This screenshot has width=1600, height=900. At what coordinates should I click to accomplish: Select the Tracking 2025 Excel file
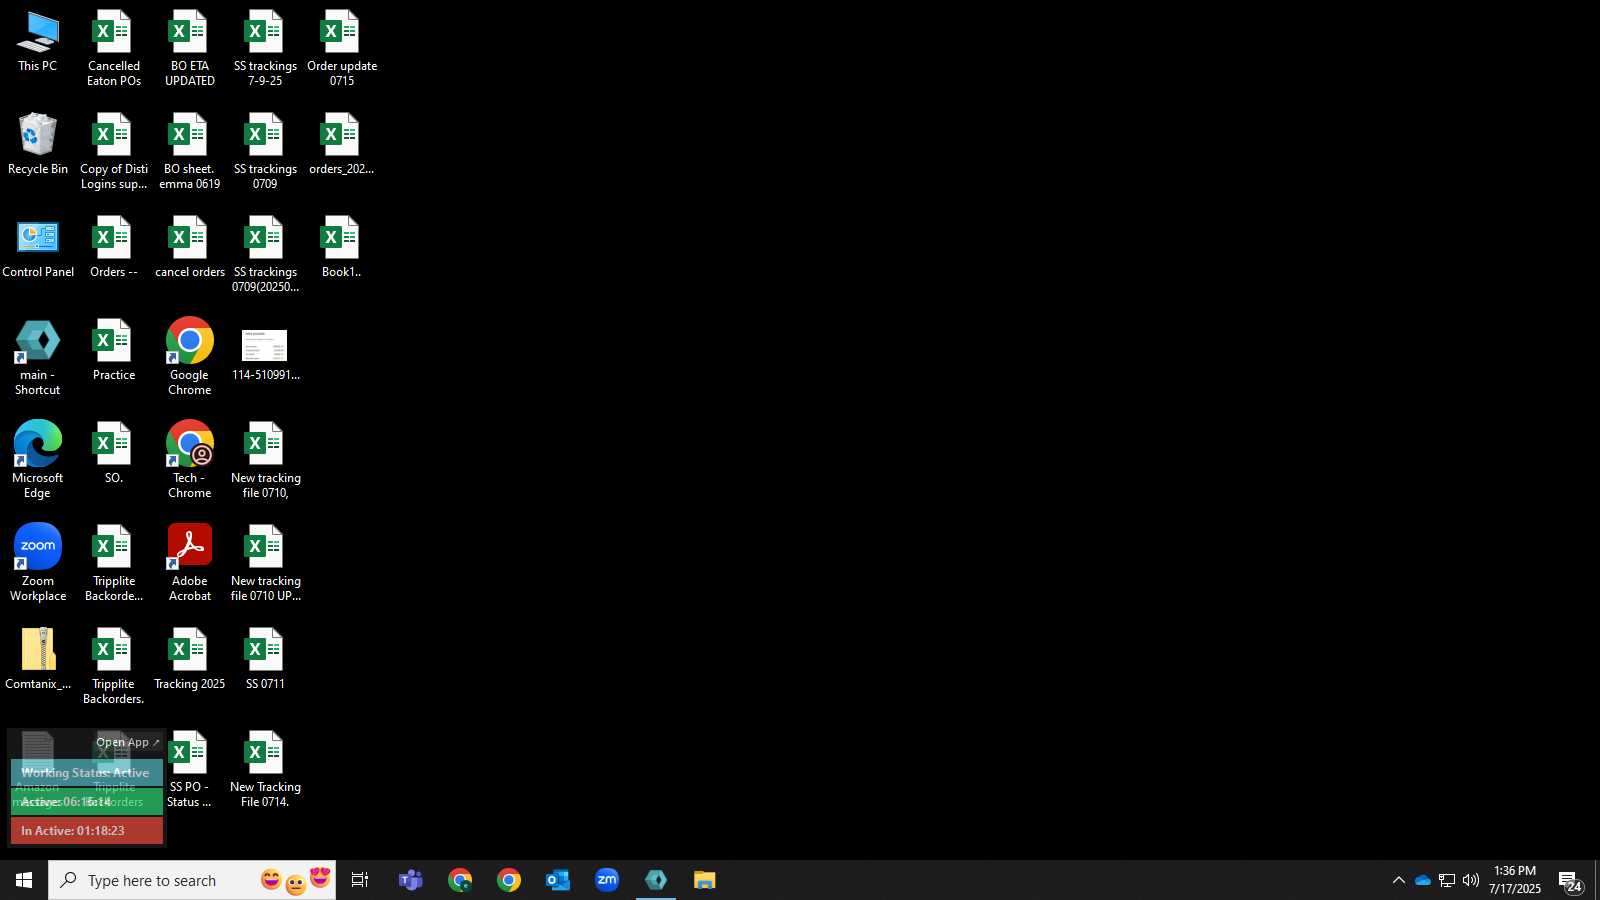click(190, 660)
